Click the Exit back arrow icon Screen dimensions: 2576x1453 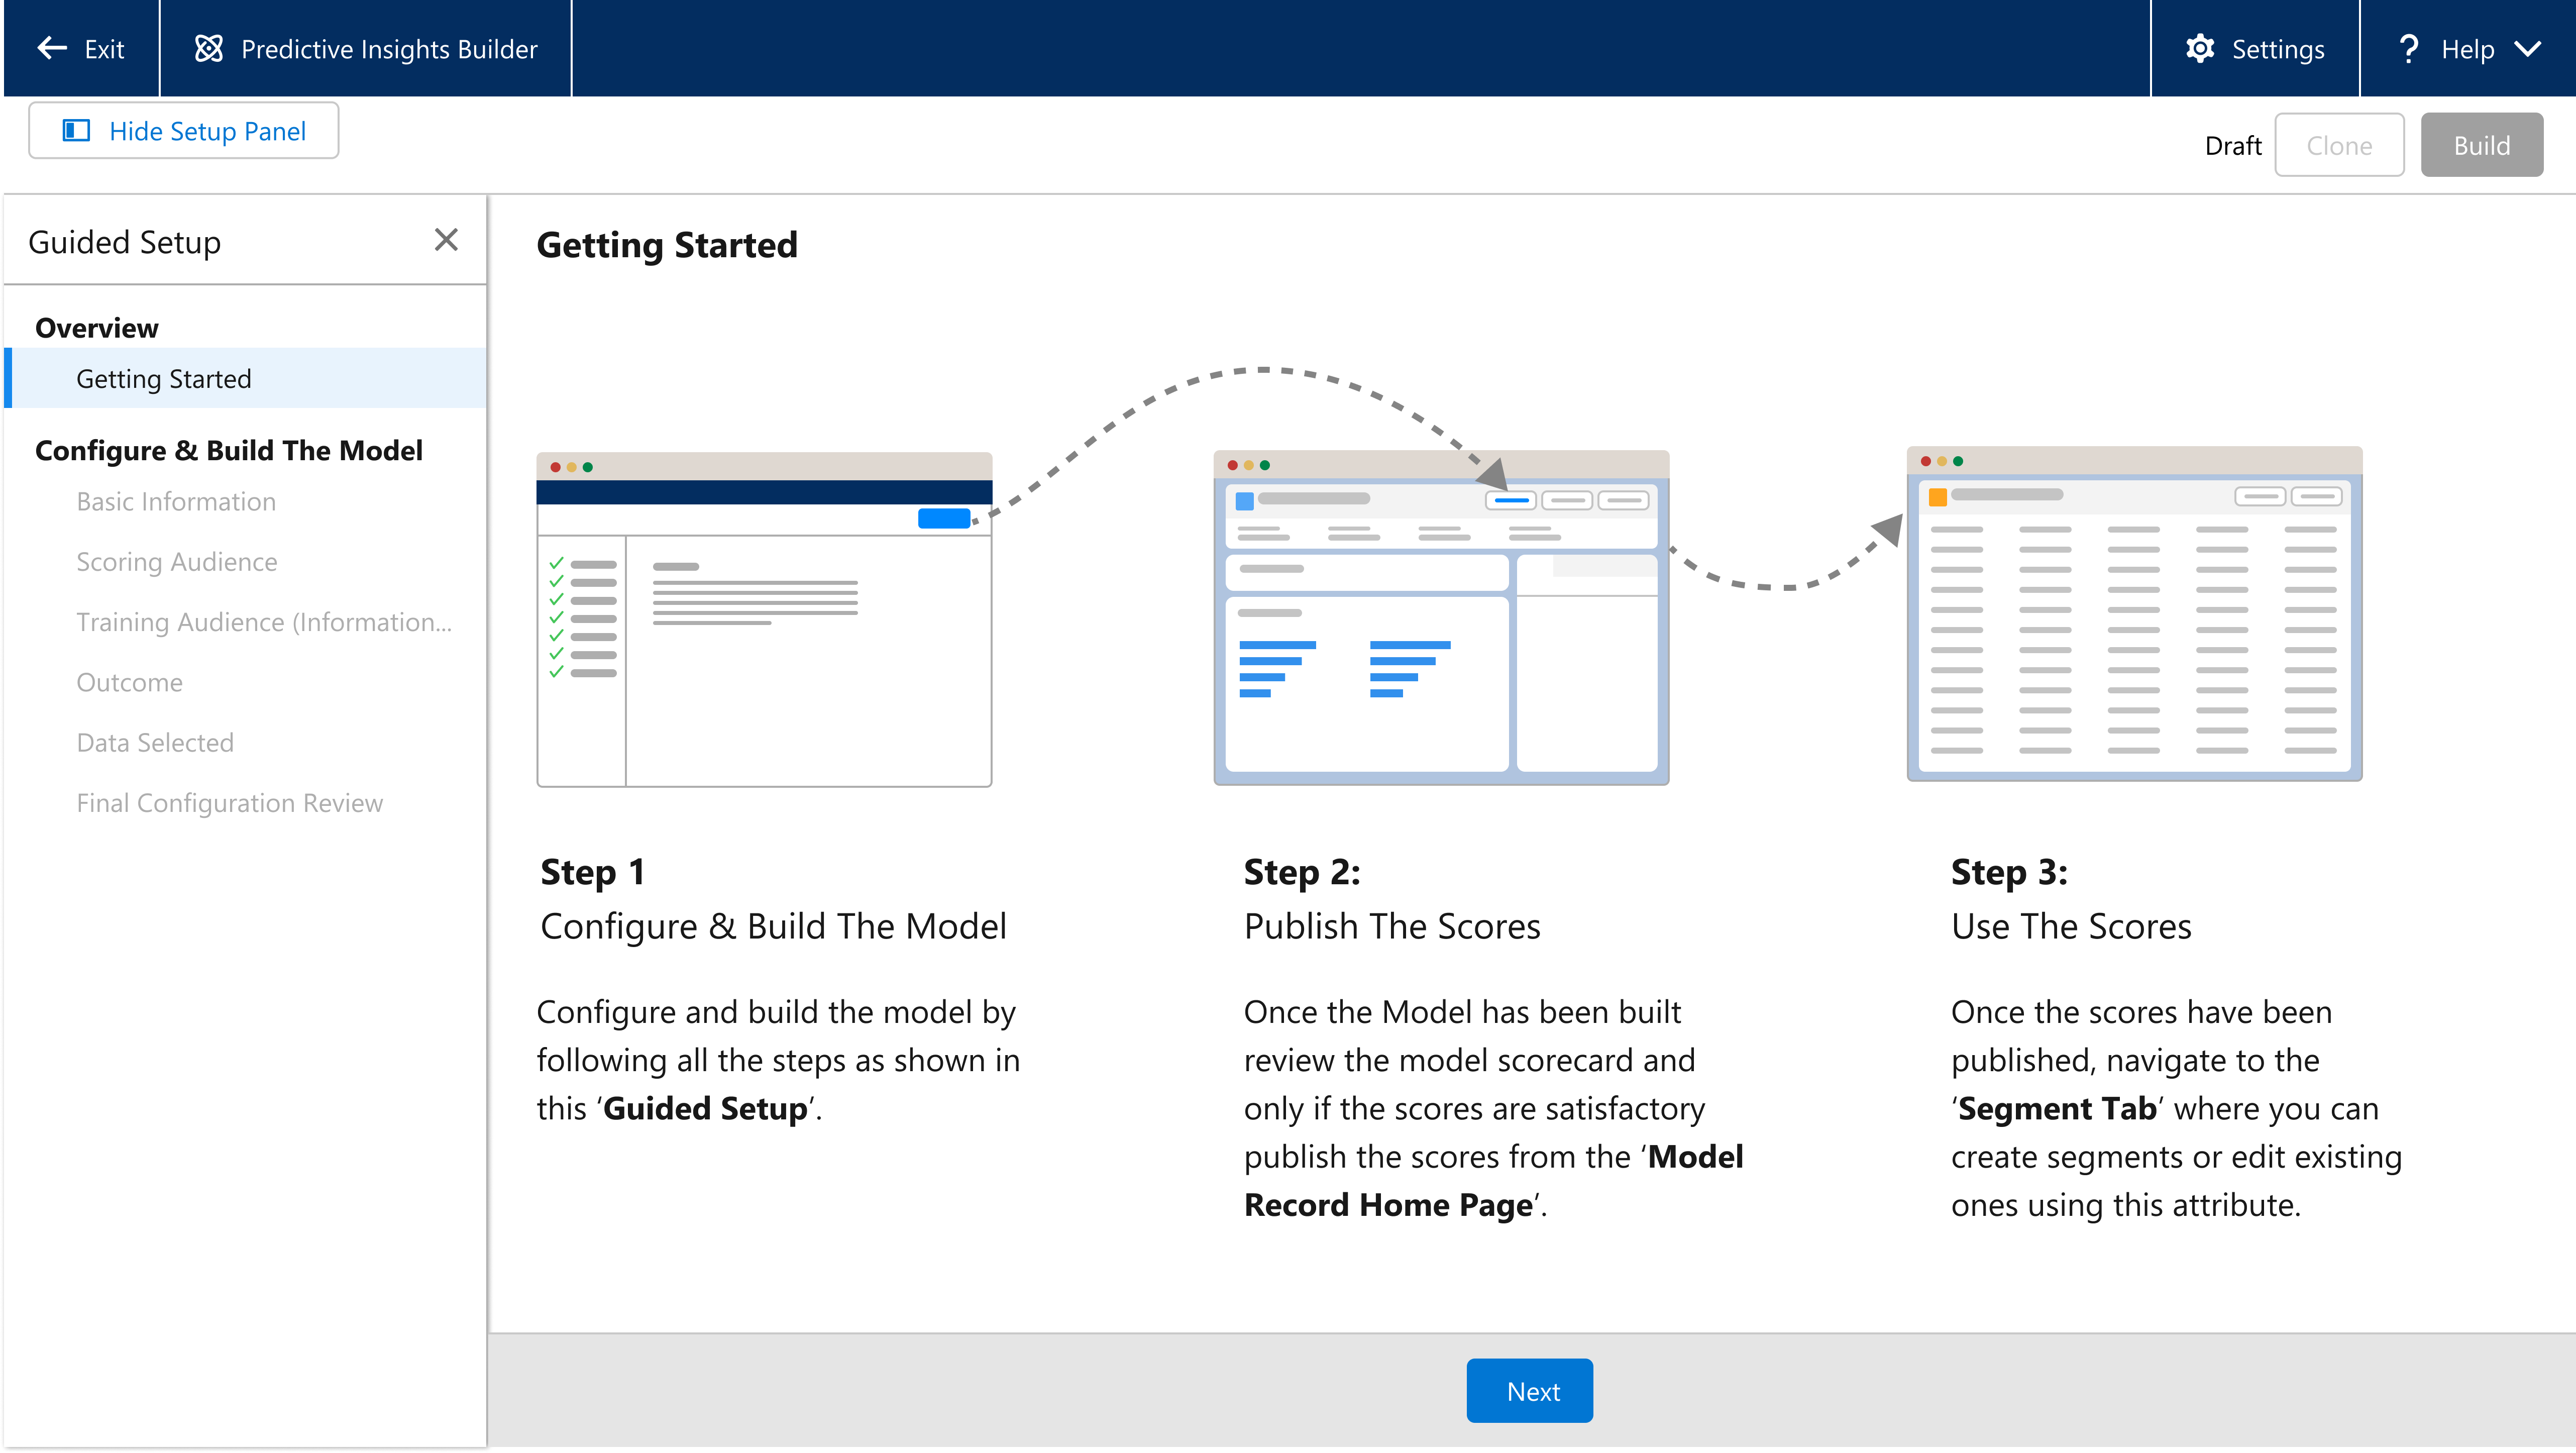52,48
